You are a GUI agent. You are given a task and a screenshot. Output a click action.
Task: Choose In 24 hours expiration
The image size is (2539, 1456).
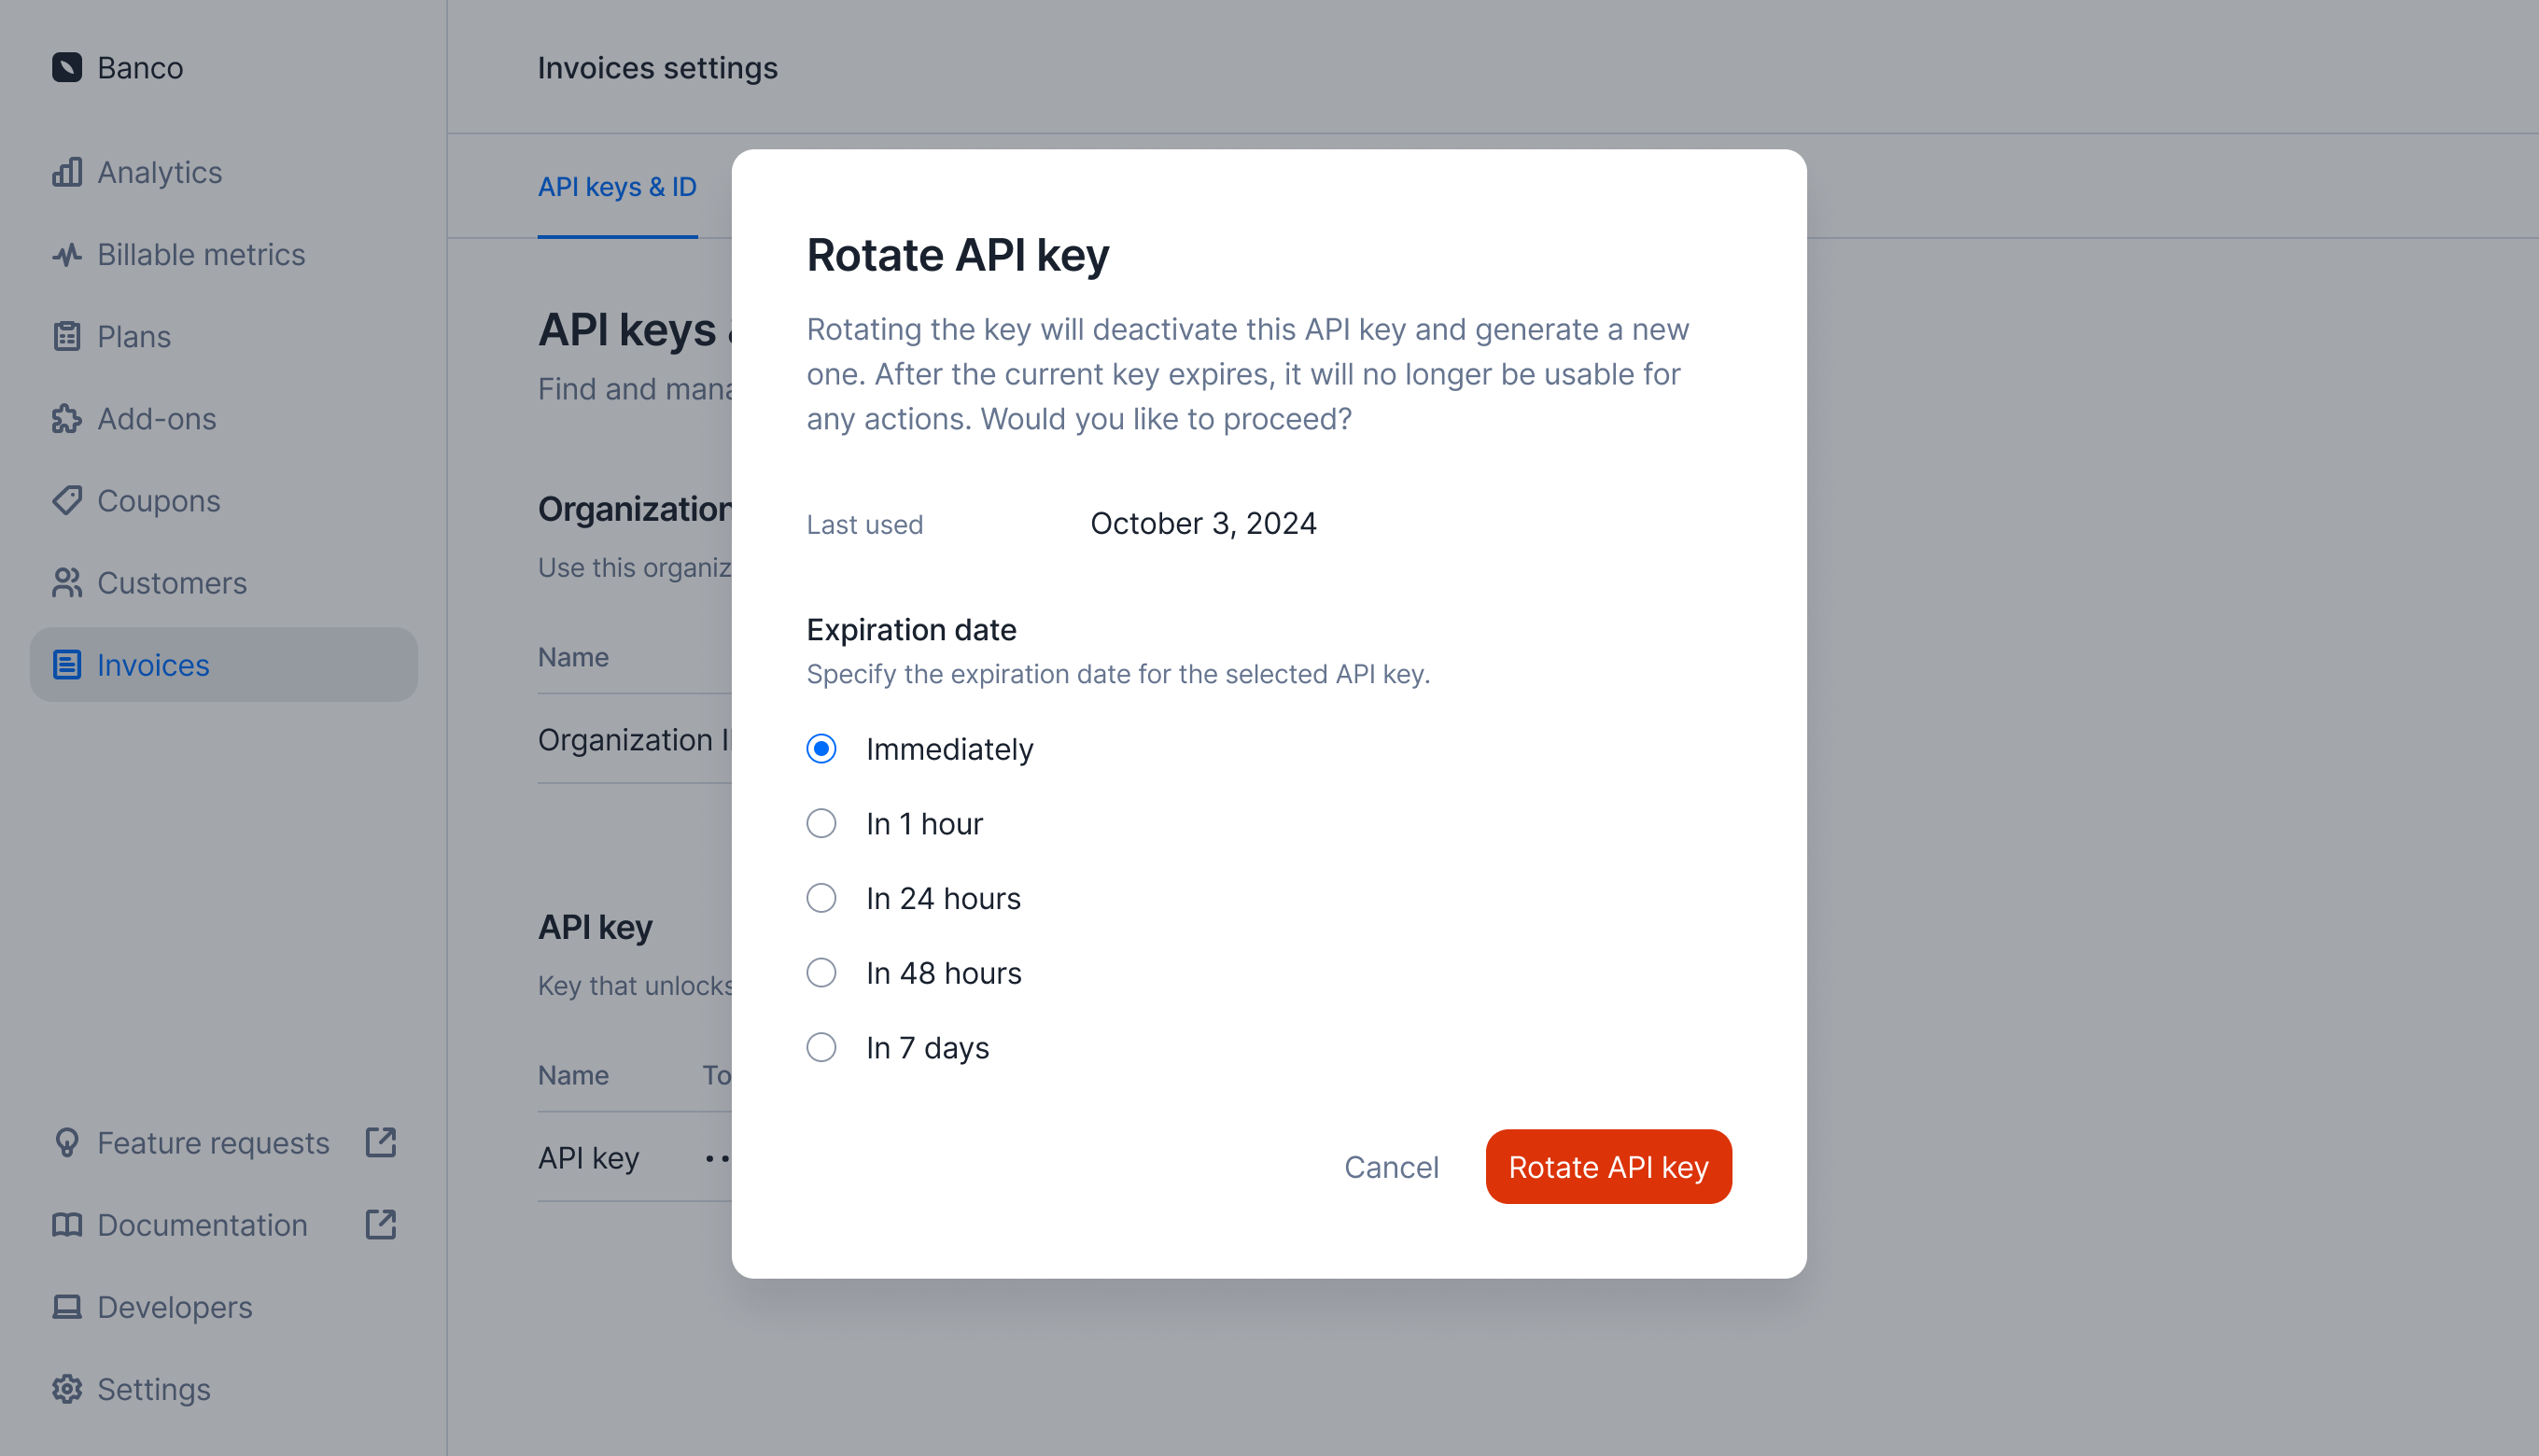click(821, 898)
